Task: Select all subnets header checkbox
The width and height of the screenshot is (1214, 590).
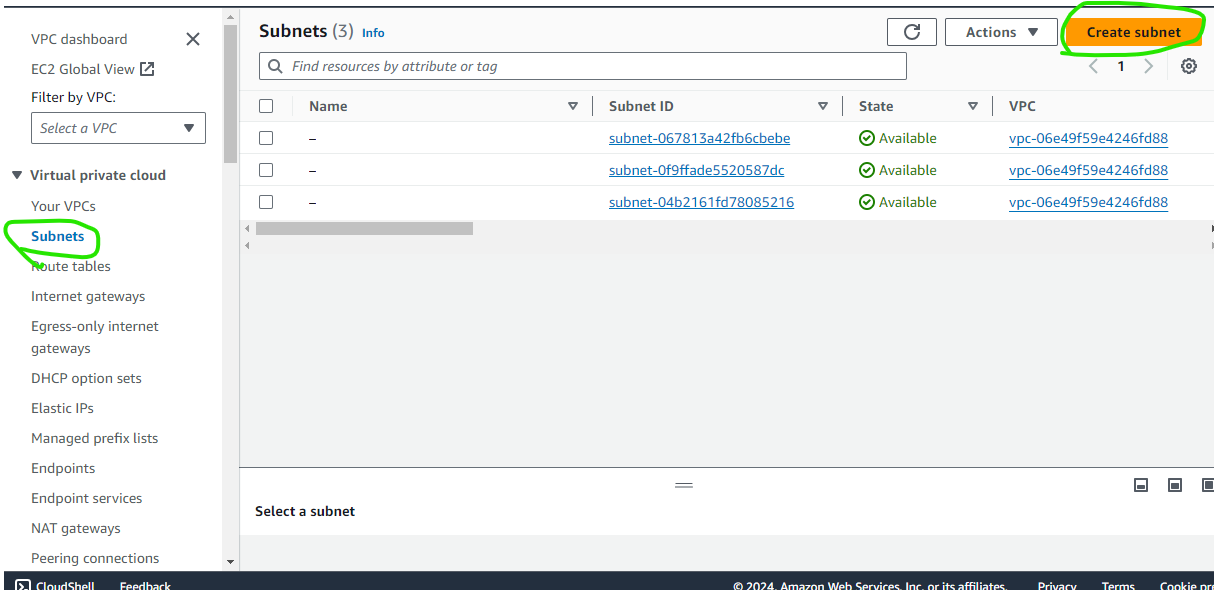Action: (266, 106)
